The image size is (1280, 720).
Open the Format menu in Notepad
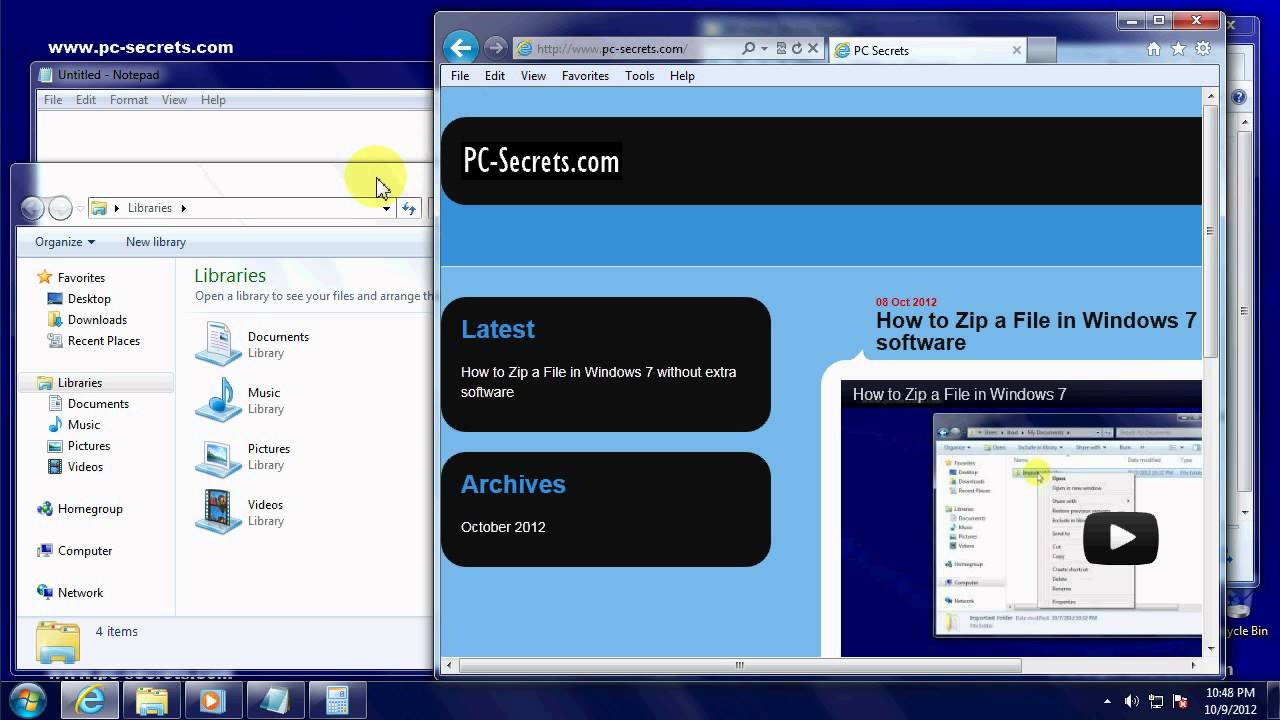pos(129,100)
